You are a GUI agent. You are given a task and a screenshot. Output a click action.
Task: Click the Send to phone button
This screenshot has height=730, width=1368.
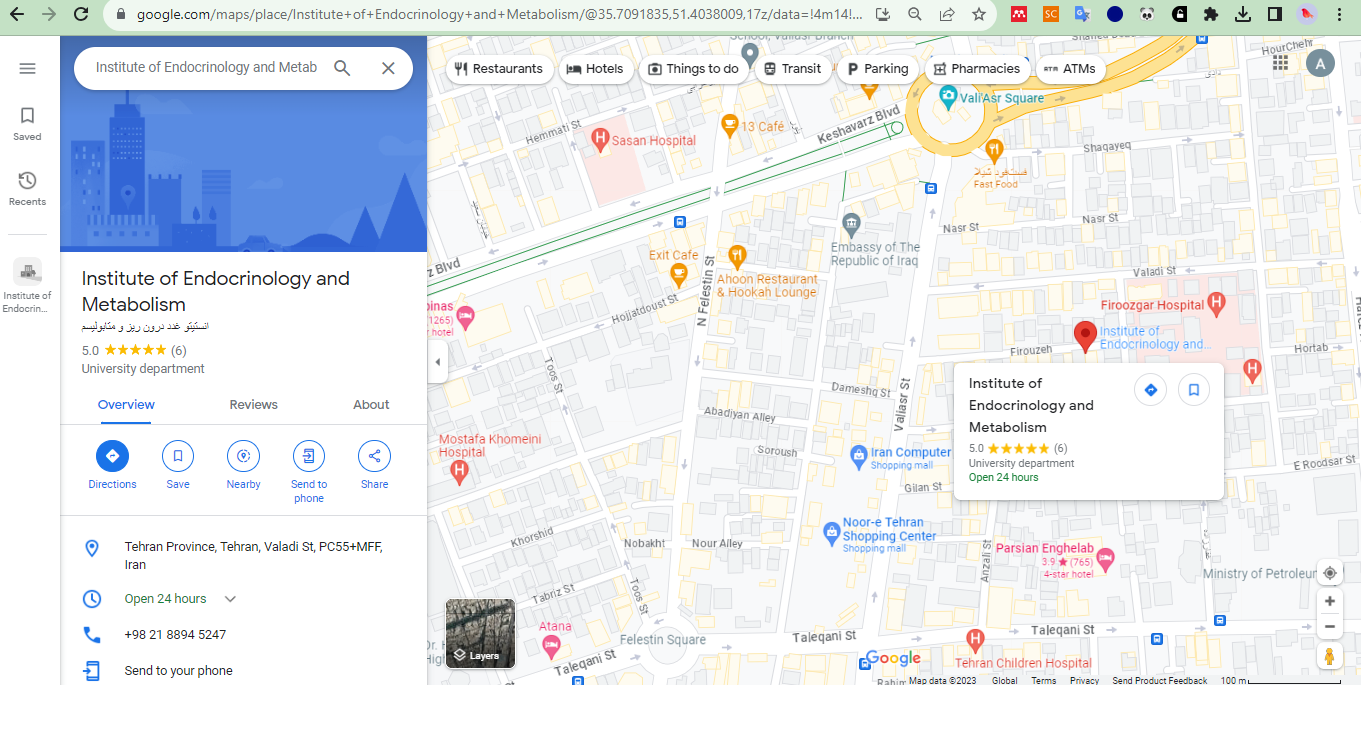pos(309,456)
